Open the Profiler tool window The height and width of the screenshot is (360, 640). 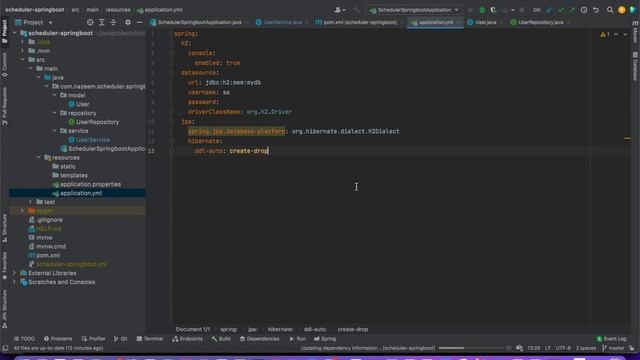pos(93,339)
